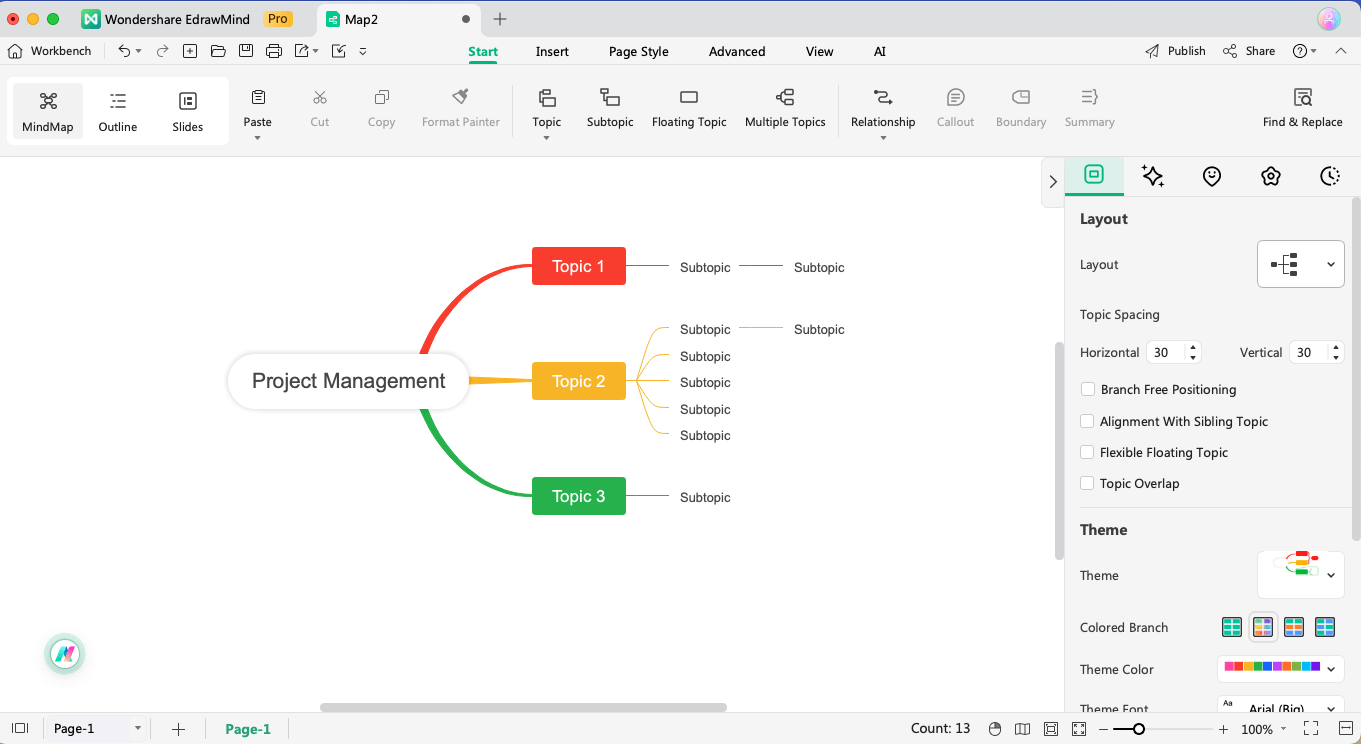Open the Layout style dropdown
Image resolution: width=1361 pixels, height=744 pixels.
tap(1300, 264)
